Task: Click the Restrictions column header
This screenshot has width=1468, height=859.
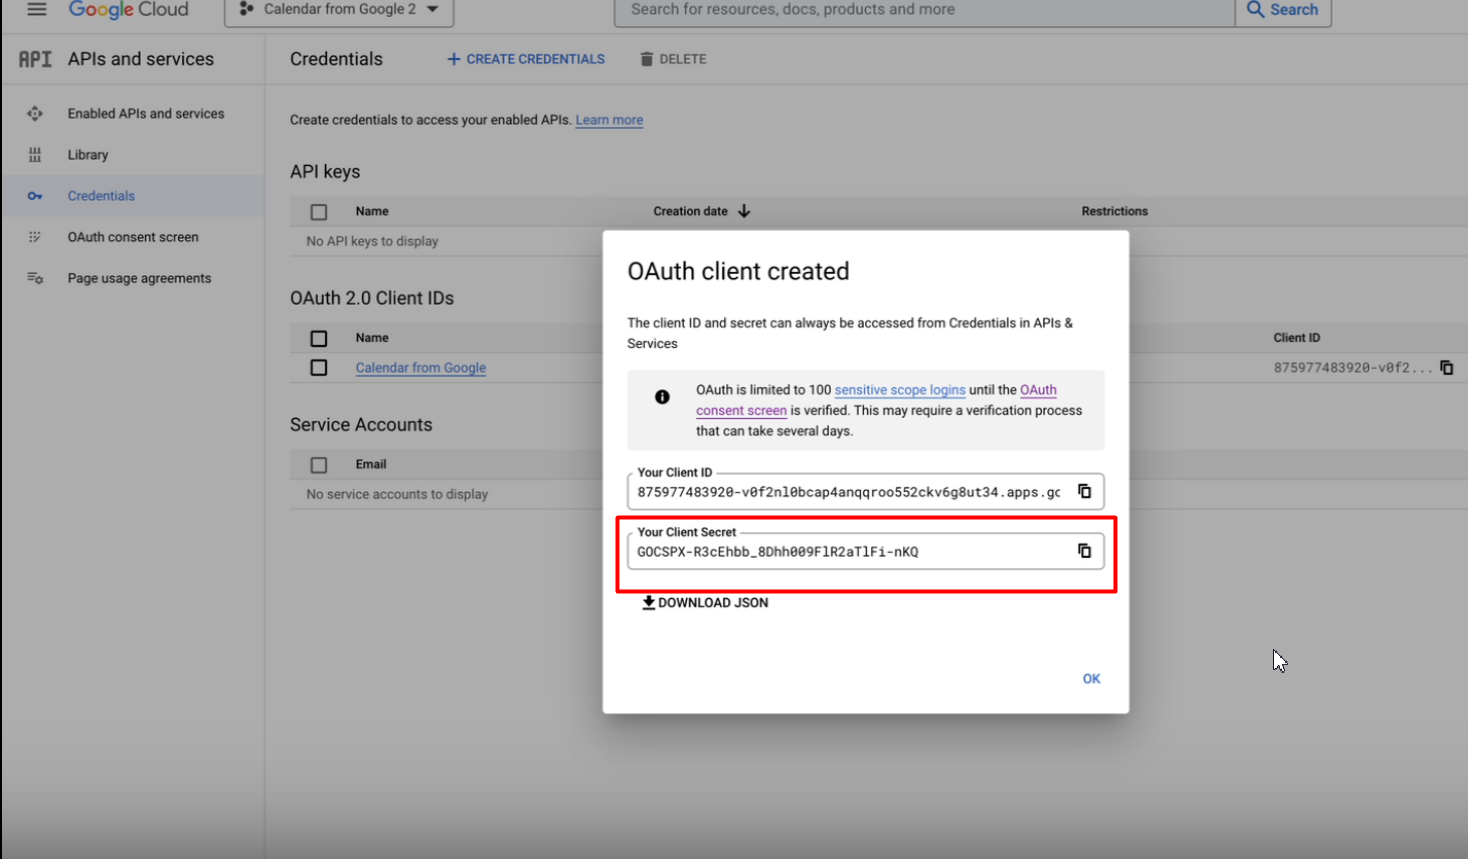Action: coord(1114,211)
